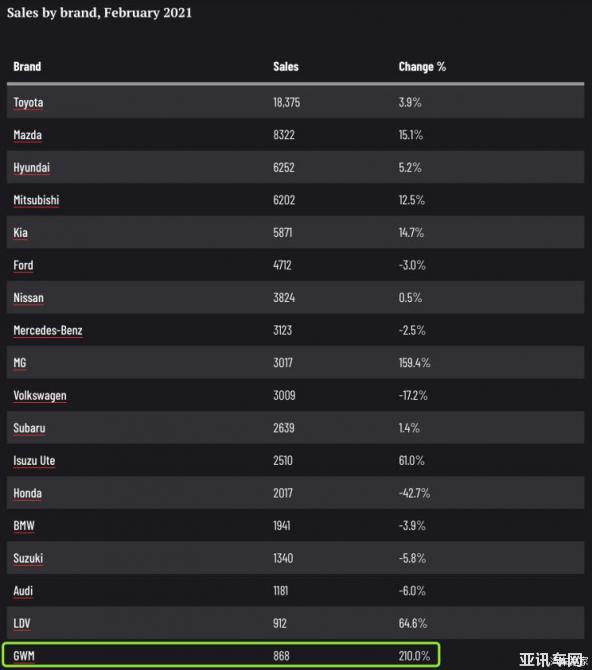Click the Change % column header
The width and height of the screenshot is (592, 670).
422,67
